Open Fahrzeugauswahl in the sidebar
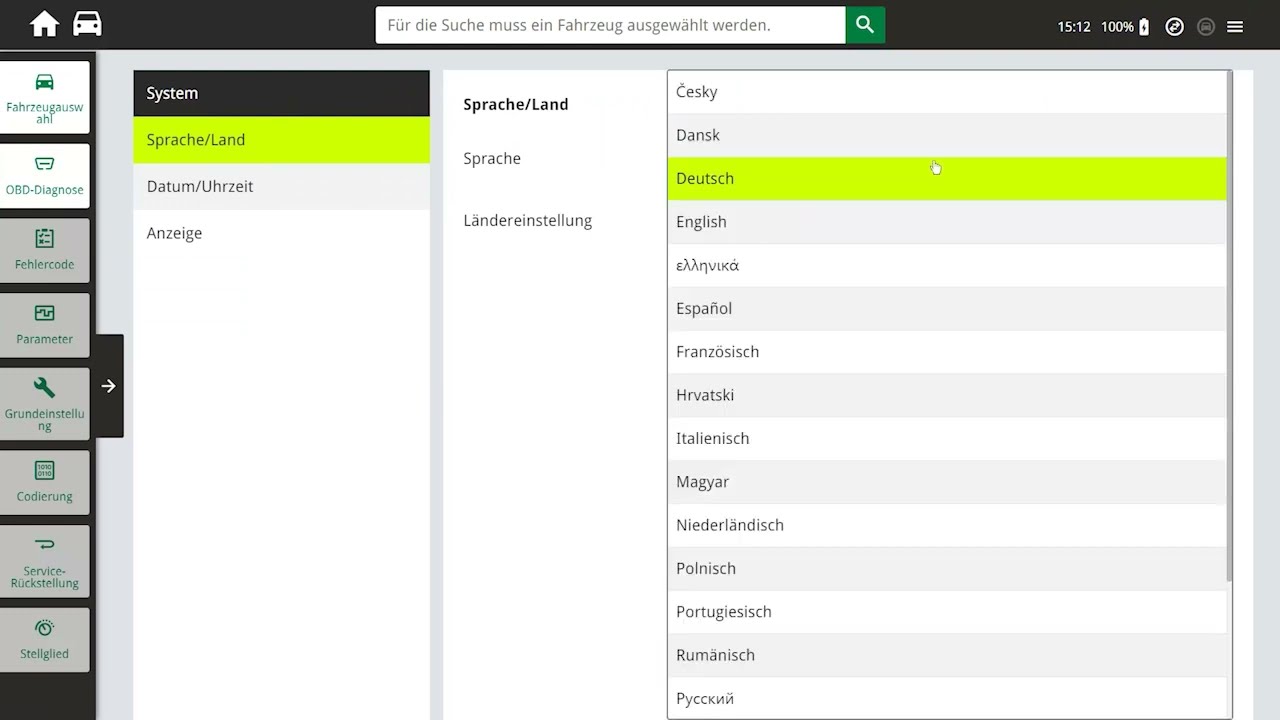The width and height of the screenshot is (1280, 720). pos(45,97)
